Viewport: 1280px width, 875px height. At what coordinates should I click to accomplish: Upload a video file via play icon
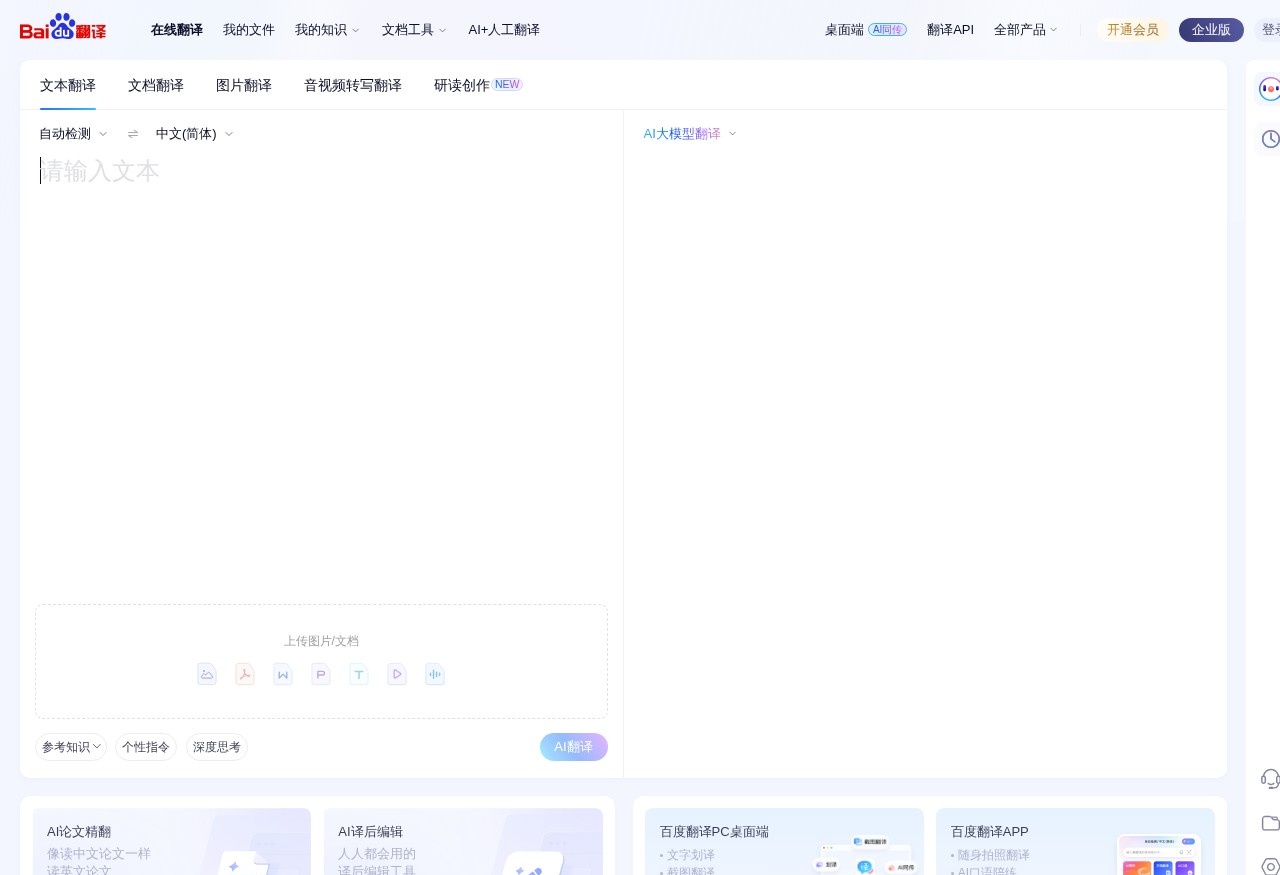(x=397, y=674)
